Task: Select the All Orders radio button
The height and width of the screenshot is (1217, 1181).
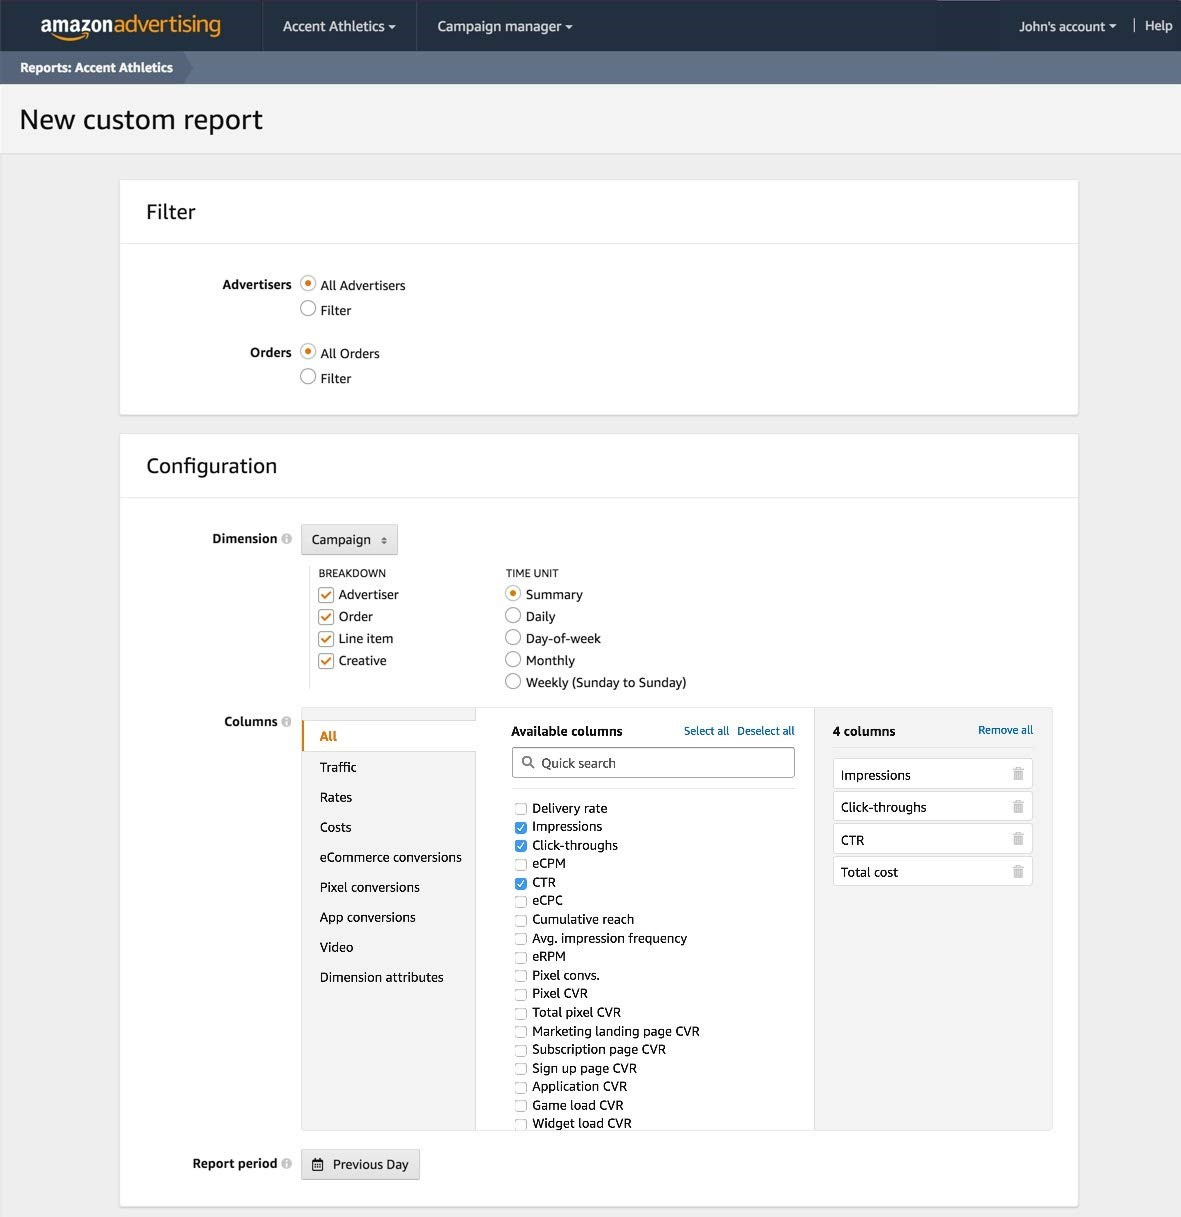Action: tap(308, 352)
